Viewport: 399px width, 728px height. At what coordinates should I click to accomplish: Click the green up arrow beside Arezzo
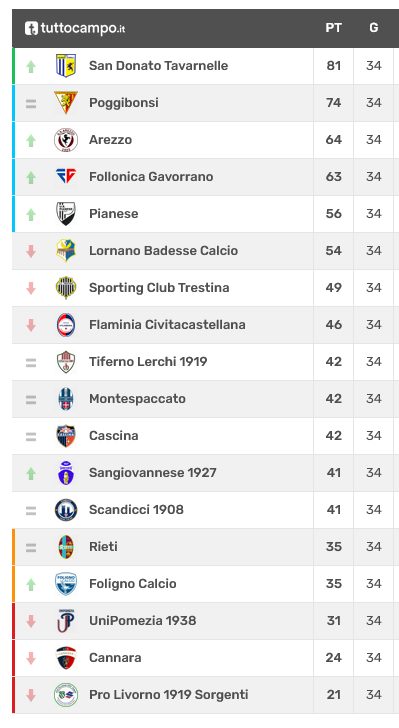[x=31, y=140]
